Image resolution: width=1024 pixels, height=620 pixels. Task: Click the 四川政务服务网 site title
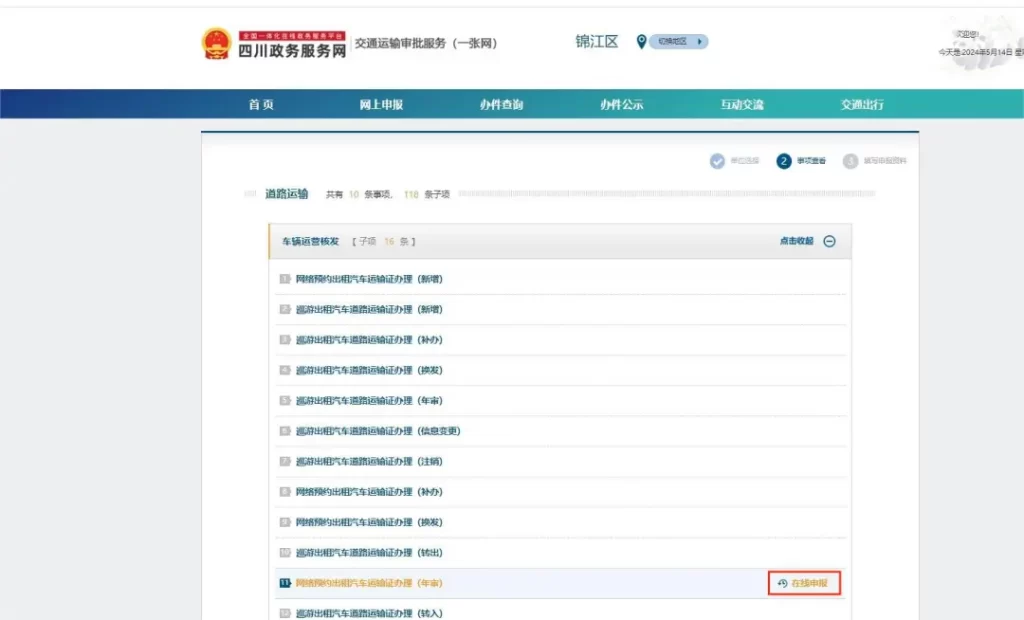(292, 51)
